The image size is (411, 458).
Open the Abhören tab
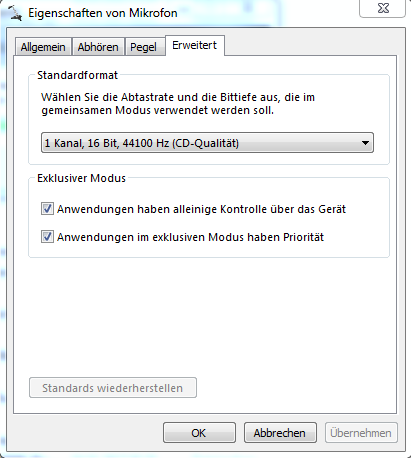[98, 47]
